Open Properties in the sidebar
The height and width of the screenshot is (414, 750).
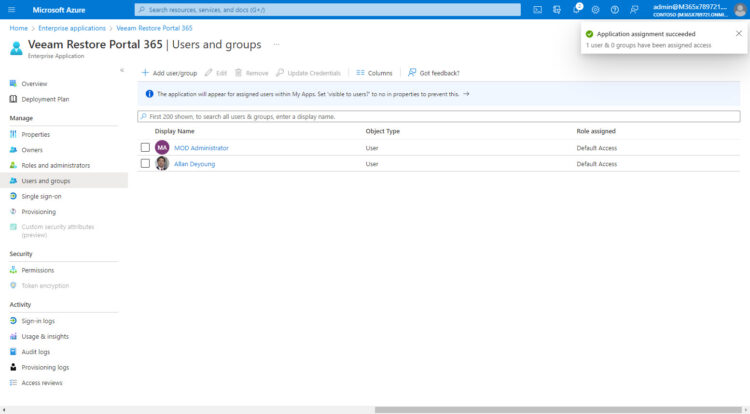click(36, 134)
